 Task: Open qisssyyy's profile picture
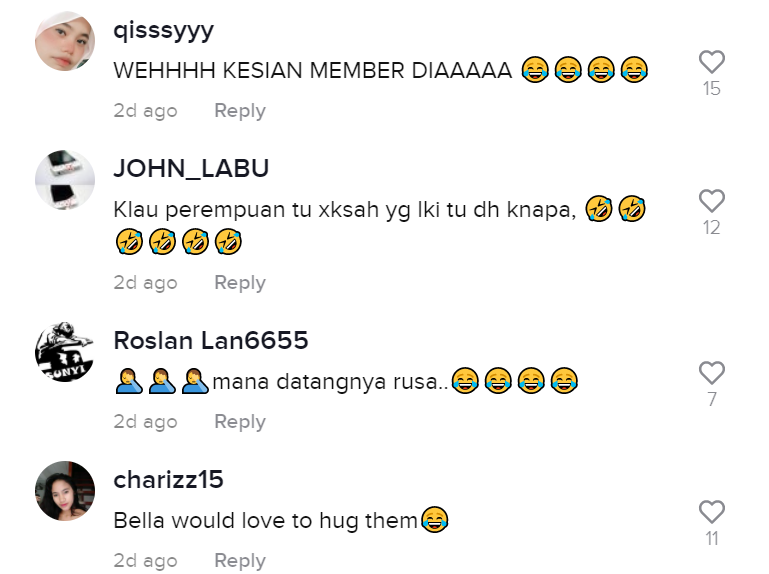pyautogui.click(x=65, y=41)
